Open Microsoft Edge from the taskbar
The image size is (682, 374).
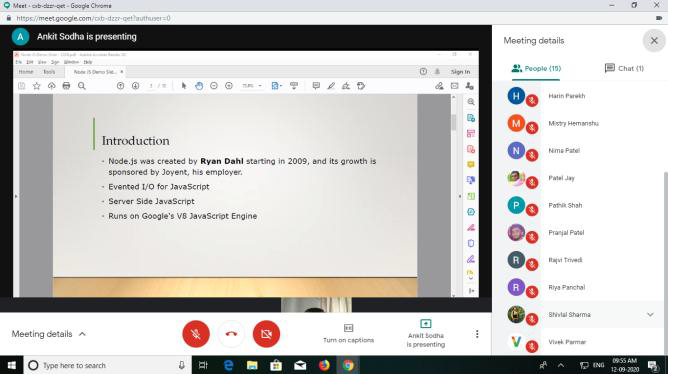point(229,365)
